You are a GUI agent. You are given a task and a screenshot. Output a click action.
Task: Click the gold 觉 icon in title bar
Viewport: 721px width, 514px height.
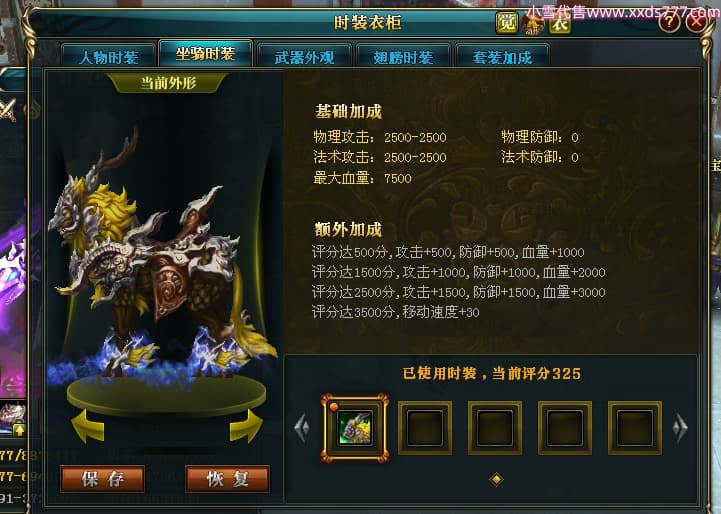coord(506,22)
